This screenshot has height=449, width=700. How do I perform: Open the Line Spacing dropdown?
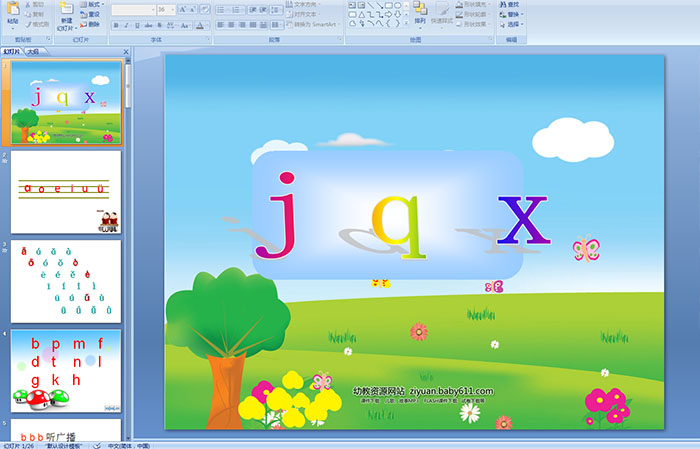click(276, 9)
